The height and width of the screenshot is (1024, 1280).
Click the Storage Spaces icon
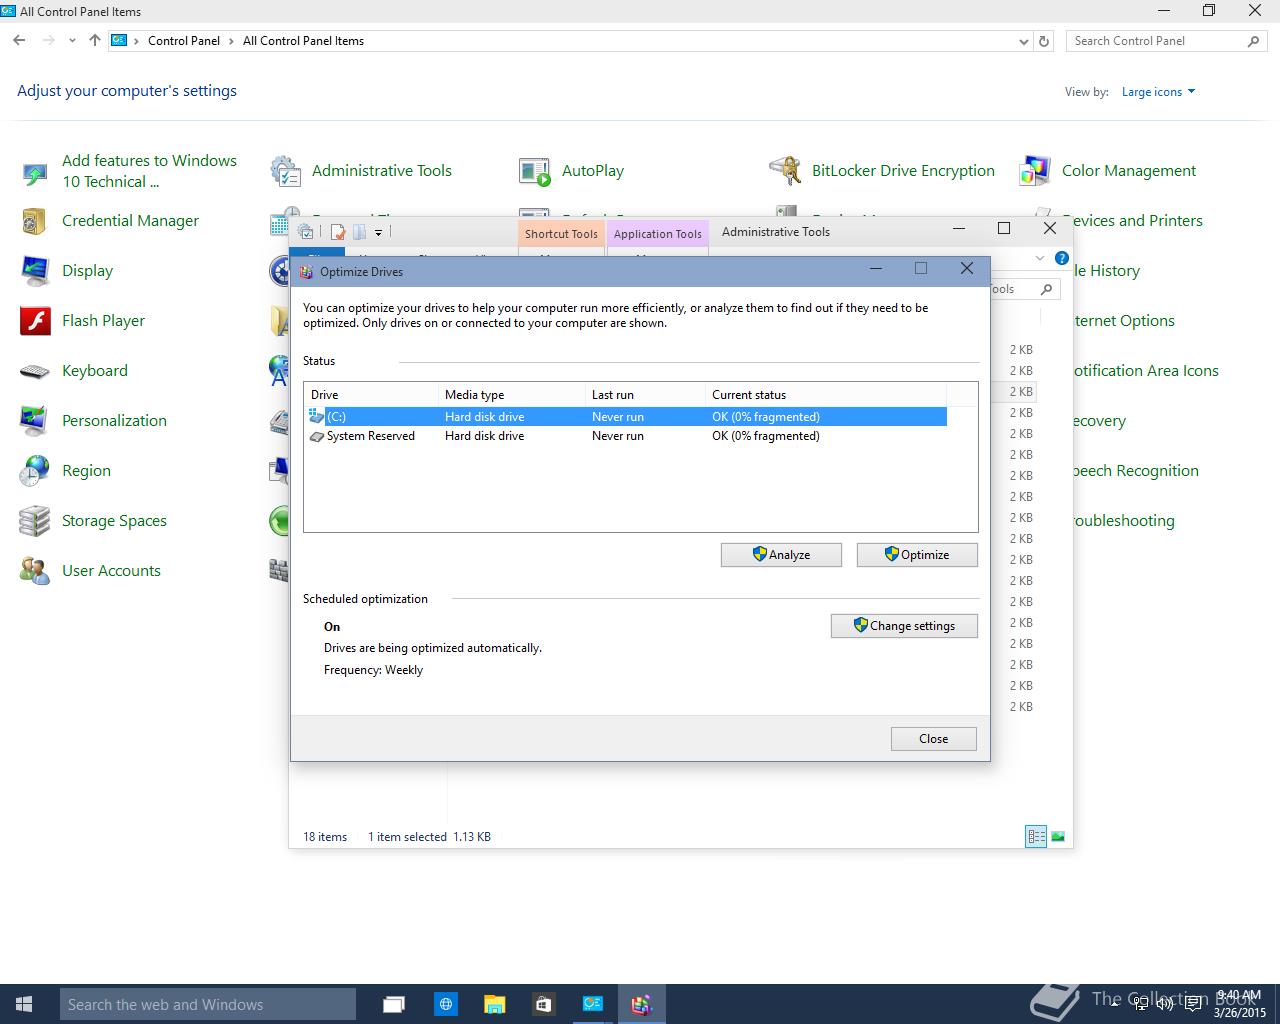pos(35,521)
